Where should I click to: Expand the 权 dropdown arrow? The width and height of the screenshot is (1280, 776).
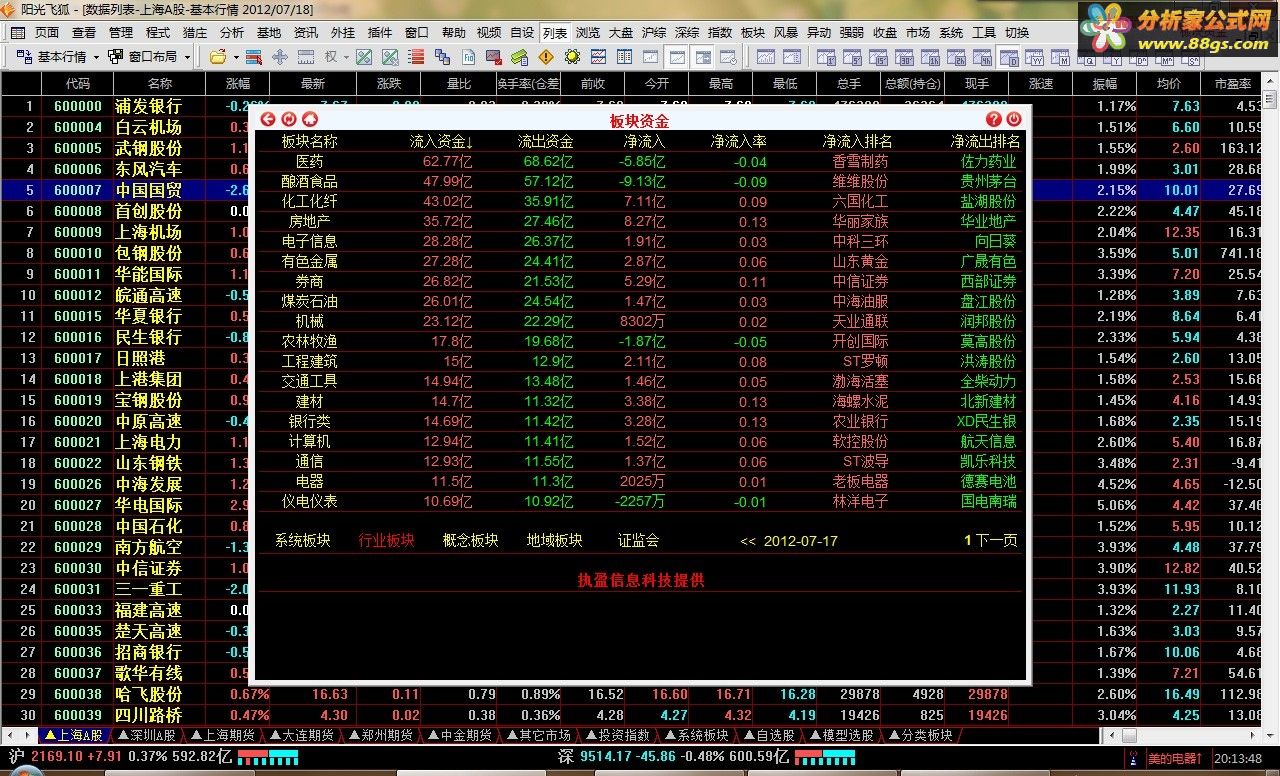(x=346, y=57)
